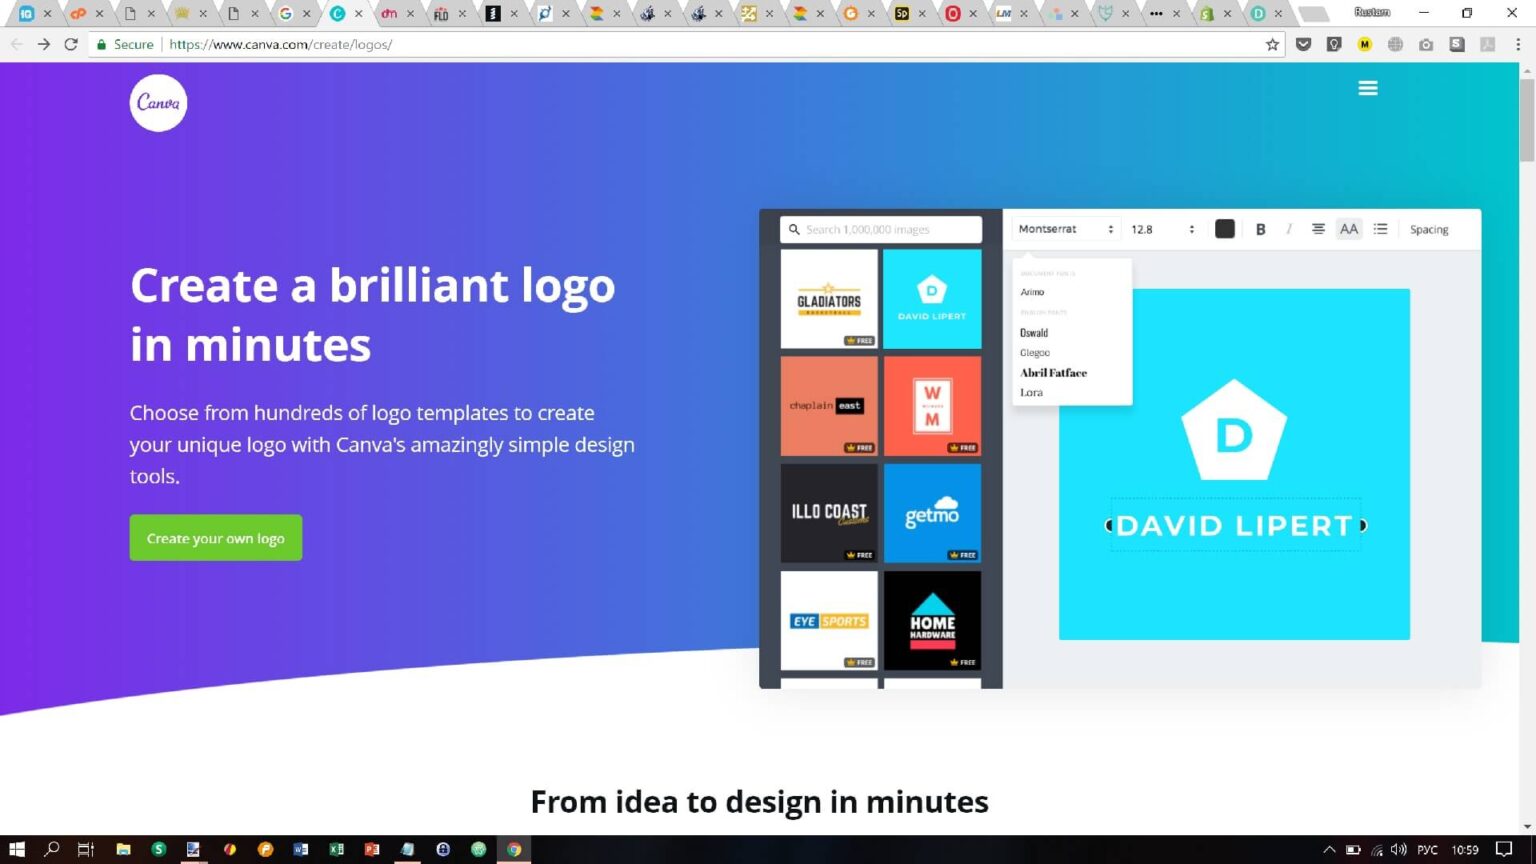Bookmark this page with the star icon

pyautogui.click(x=1272, y=44)
